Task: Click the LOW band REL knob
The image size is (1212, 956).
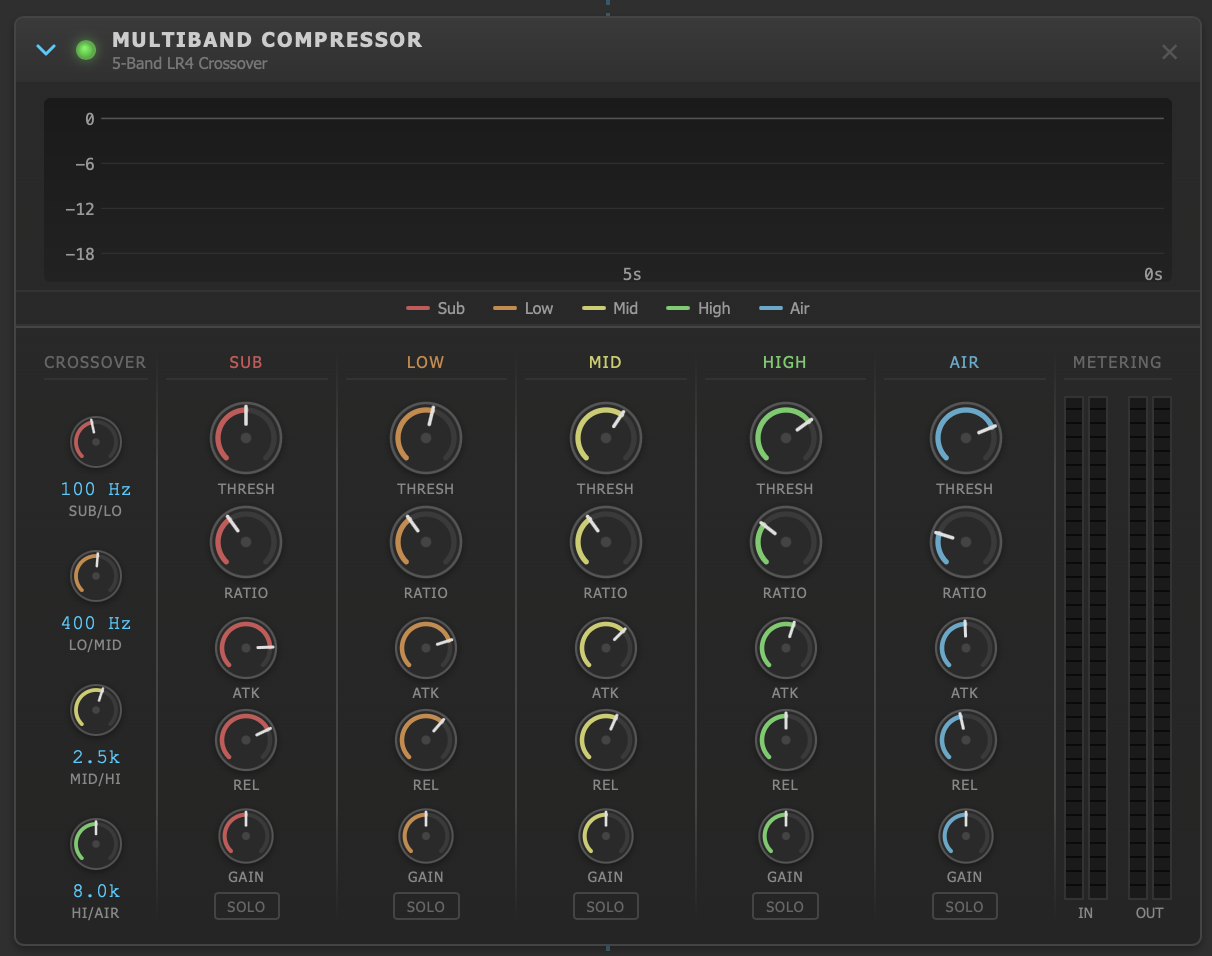Action: pos(426,740)
